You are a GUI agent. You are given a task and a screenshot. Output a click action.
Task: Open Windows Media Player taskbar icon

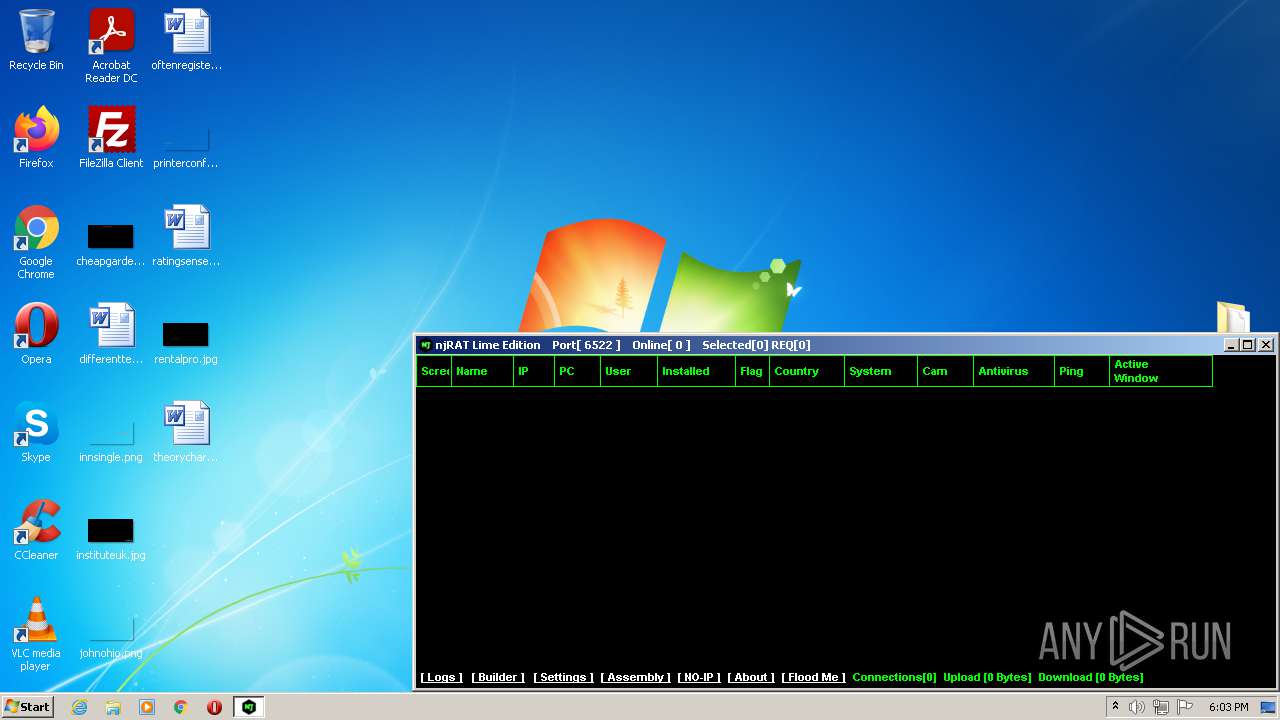(x=147, y=707)
